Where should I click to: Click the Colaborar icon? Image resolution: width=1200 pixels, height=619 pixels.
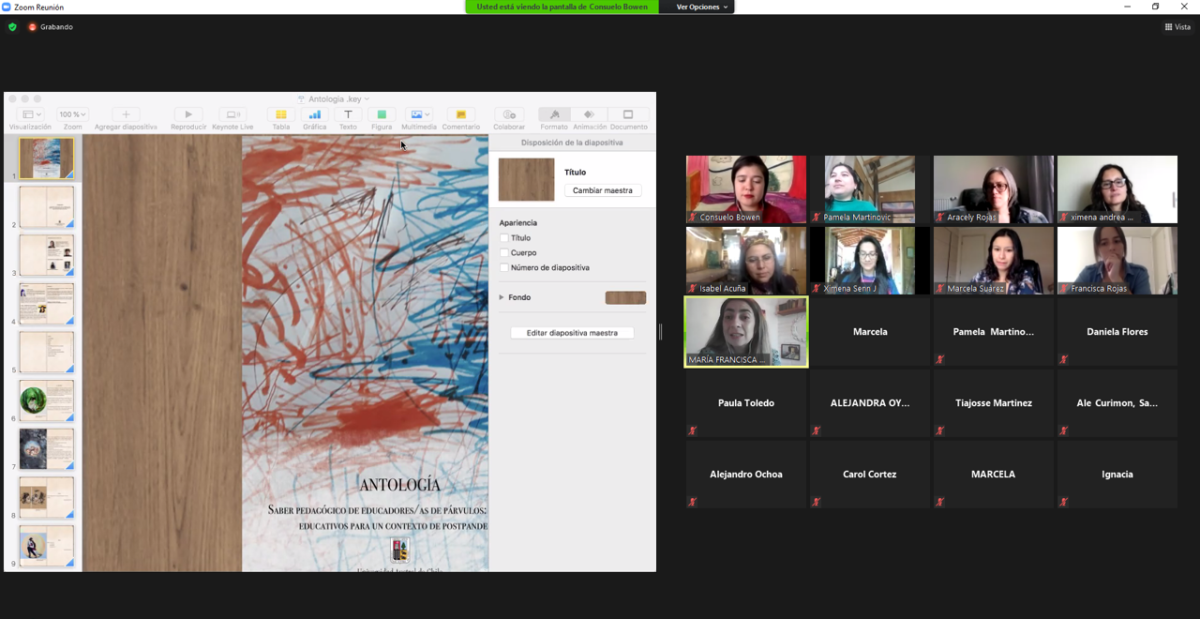509,115
